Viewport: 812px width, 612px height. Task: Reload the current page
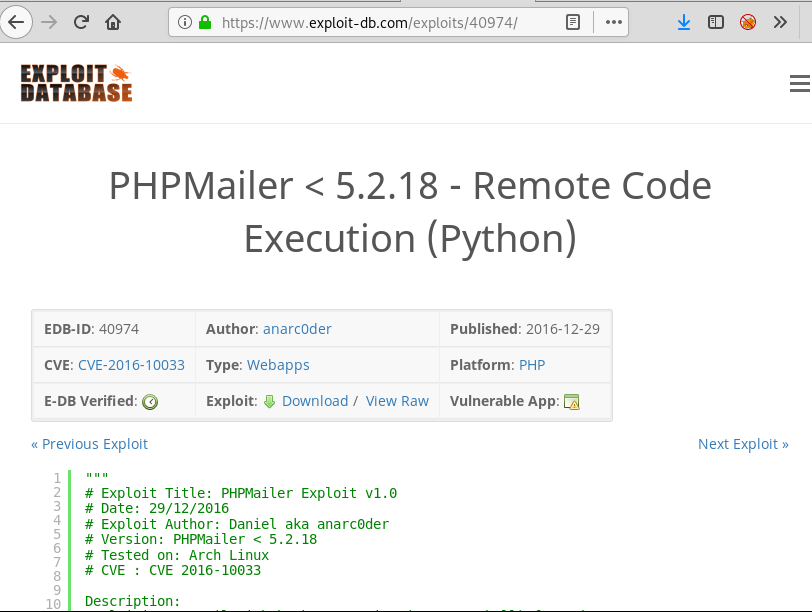point(81,21)
